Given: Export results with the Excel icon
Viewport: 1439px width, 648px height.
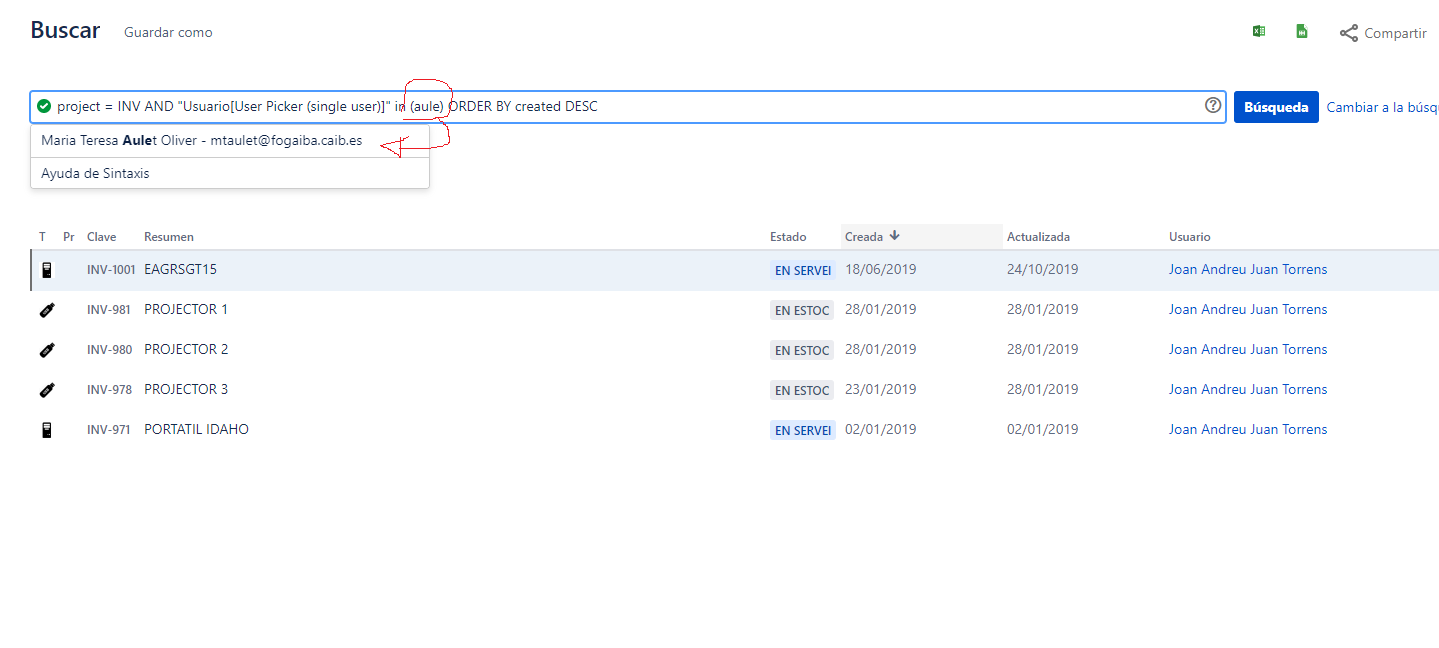Looking at the screenshot, I should [x=1259, y=31].
